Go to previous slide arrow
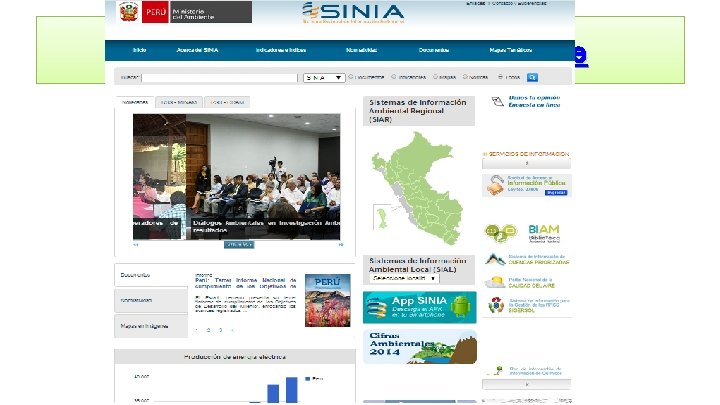This screenshot has height=405, width=720. (x=135, y=245)
